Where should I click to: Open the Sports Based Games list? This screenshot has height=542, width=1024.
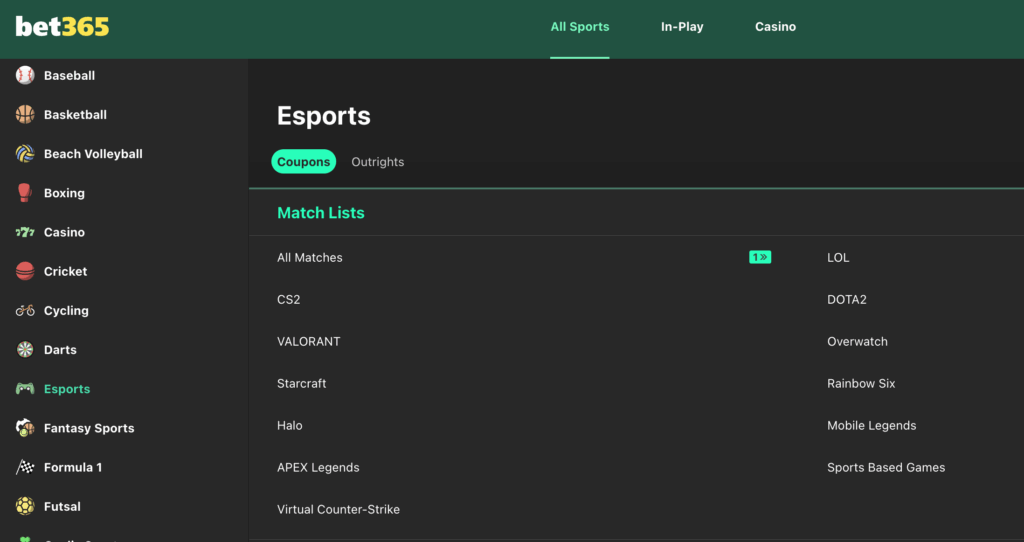pyautogui.click(x=886, y=468)
